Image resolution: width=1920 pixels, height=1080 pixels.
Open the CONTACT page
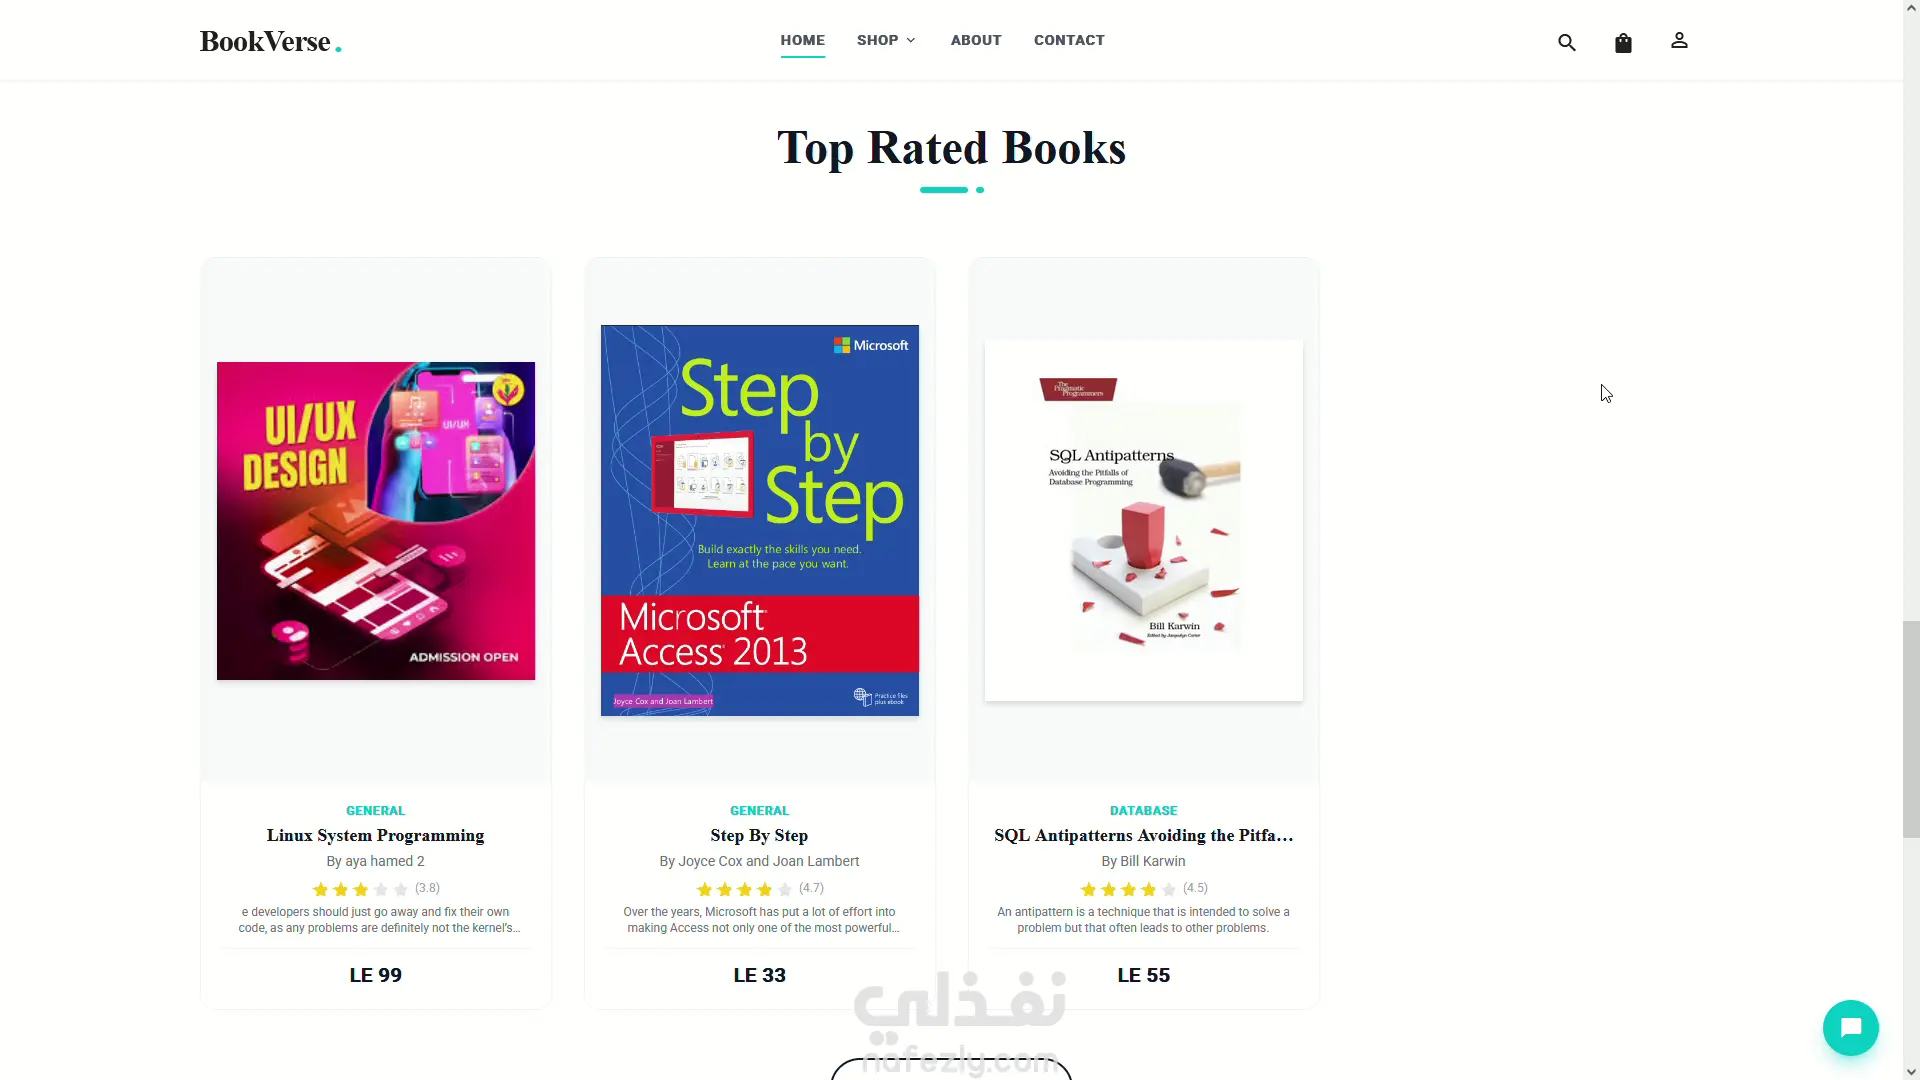tap(1069, 40)
